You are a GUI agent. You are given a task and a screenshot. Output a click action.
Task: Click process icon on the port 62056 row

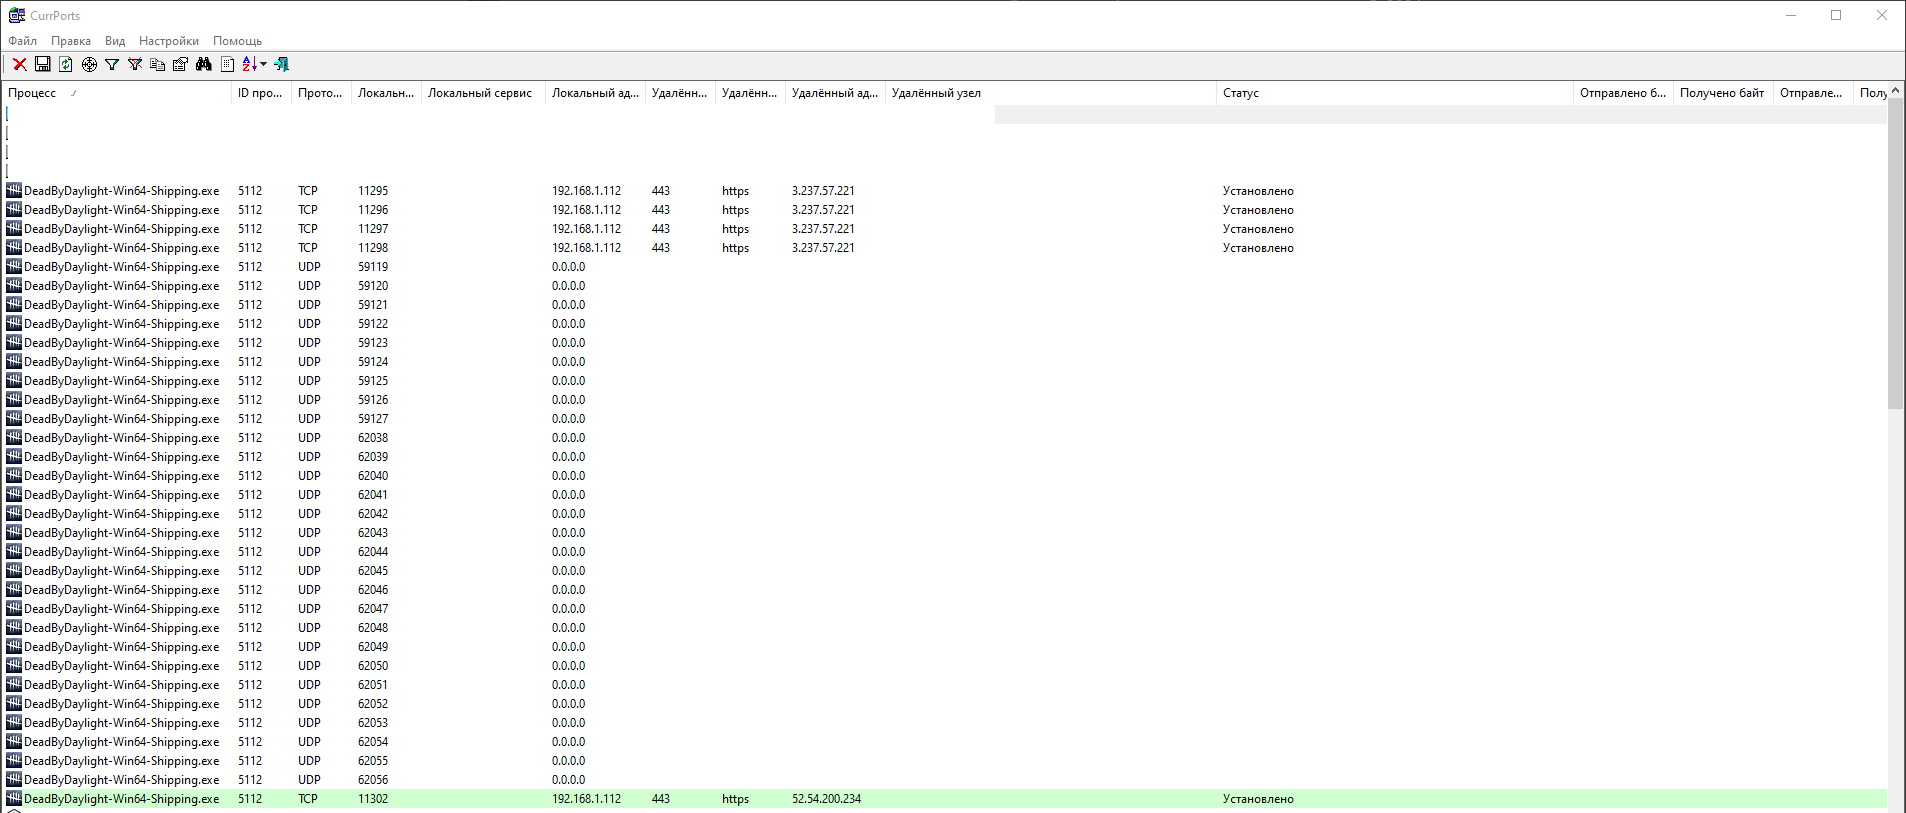point(14,779)
